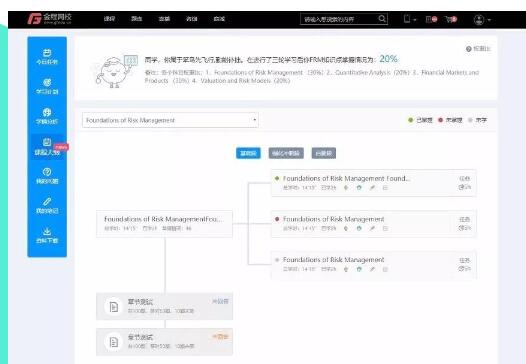Open the shopping cart icon in the top bar
526x364 pixels.
[x=451, y=19]
